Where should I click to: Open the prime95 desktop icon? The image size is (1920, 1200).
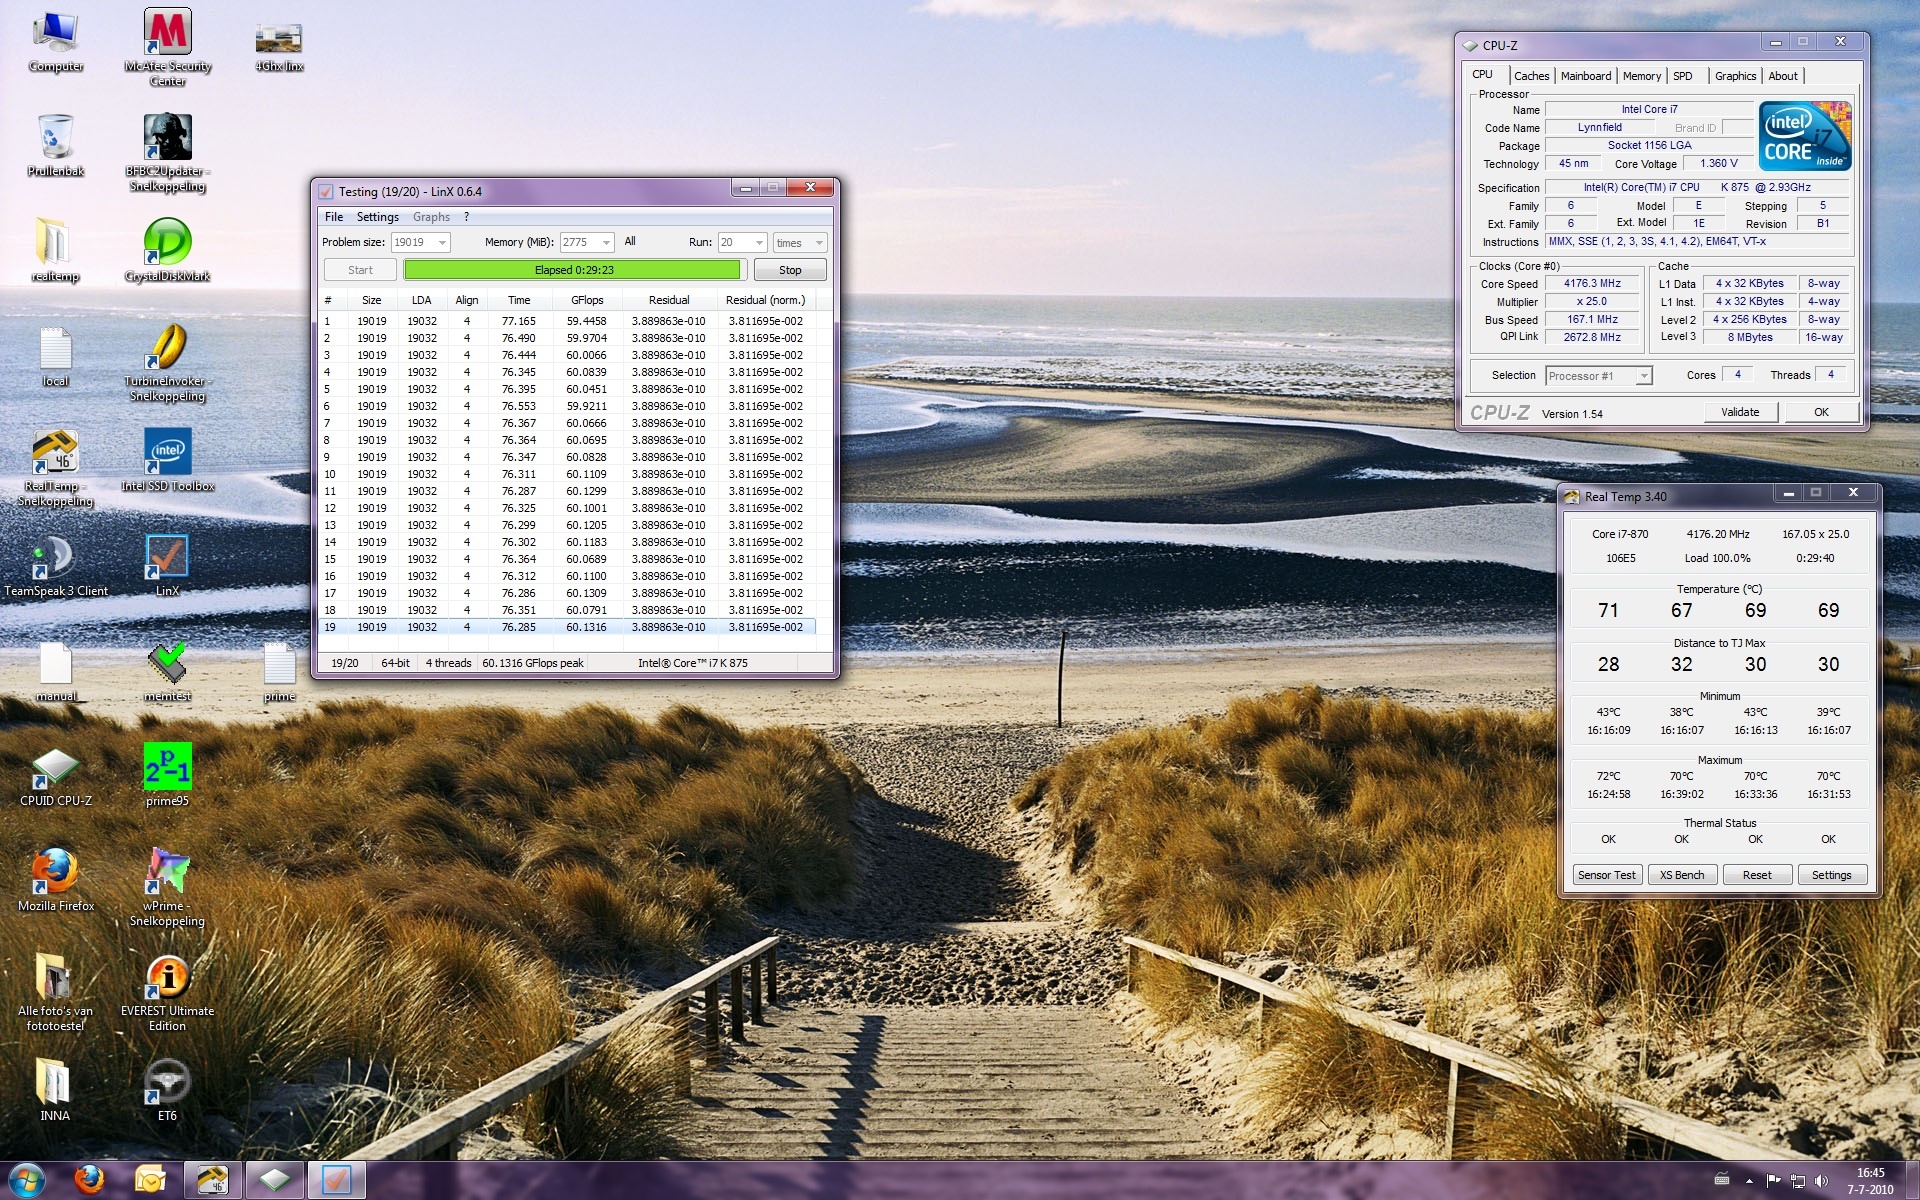[x=167, y=768]
